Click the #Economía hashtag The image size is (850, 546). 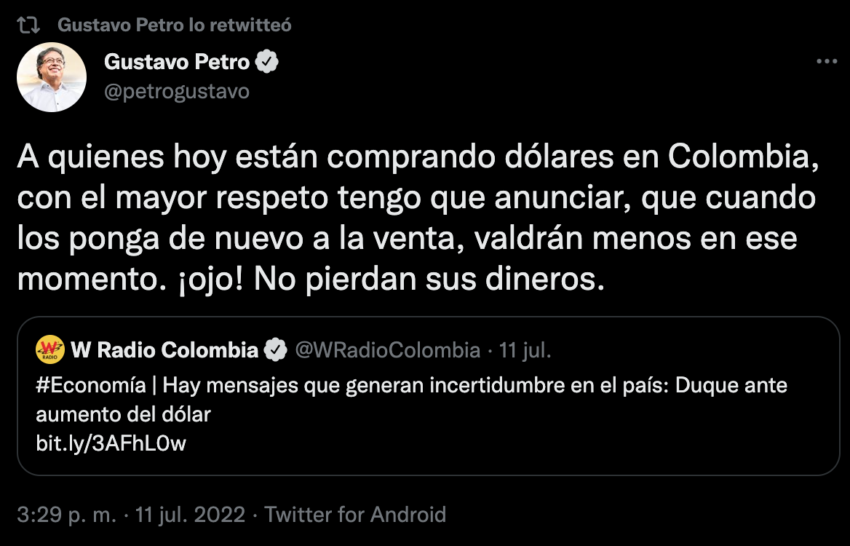tap(91, 386)
